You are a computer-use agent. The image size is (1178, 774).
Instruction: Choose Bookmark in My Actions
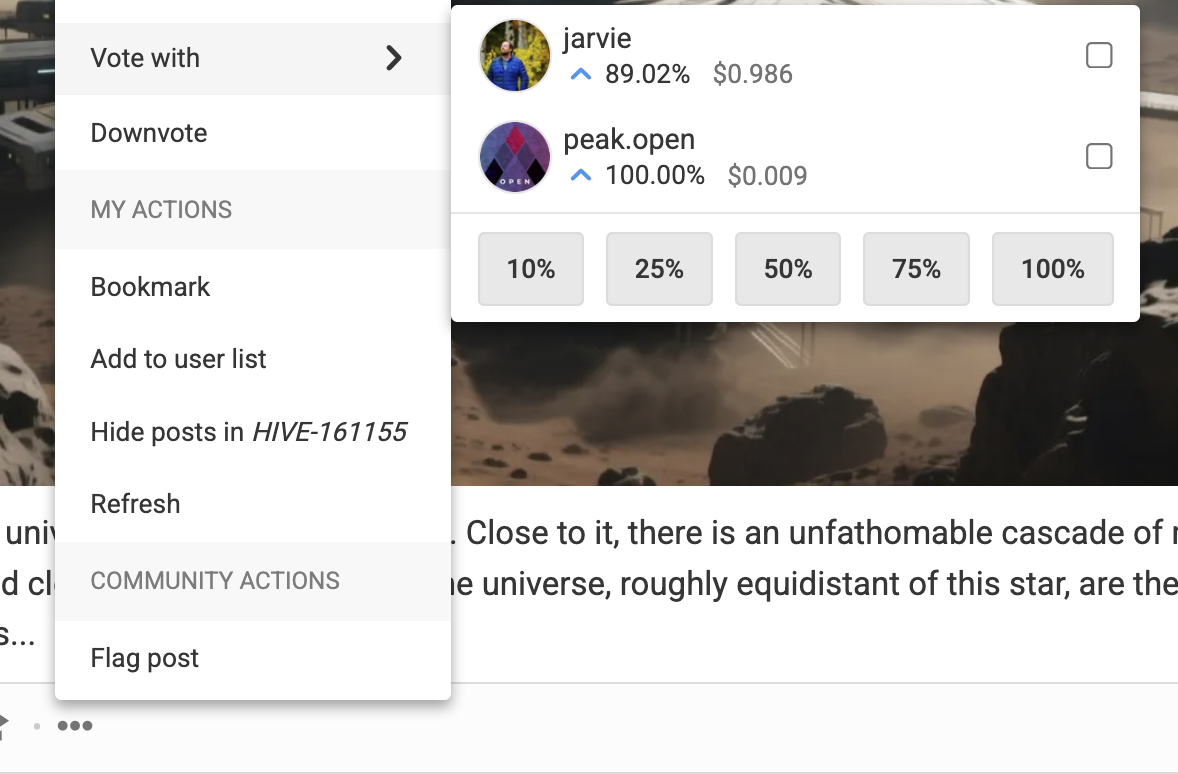pos(150,287)
